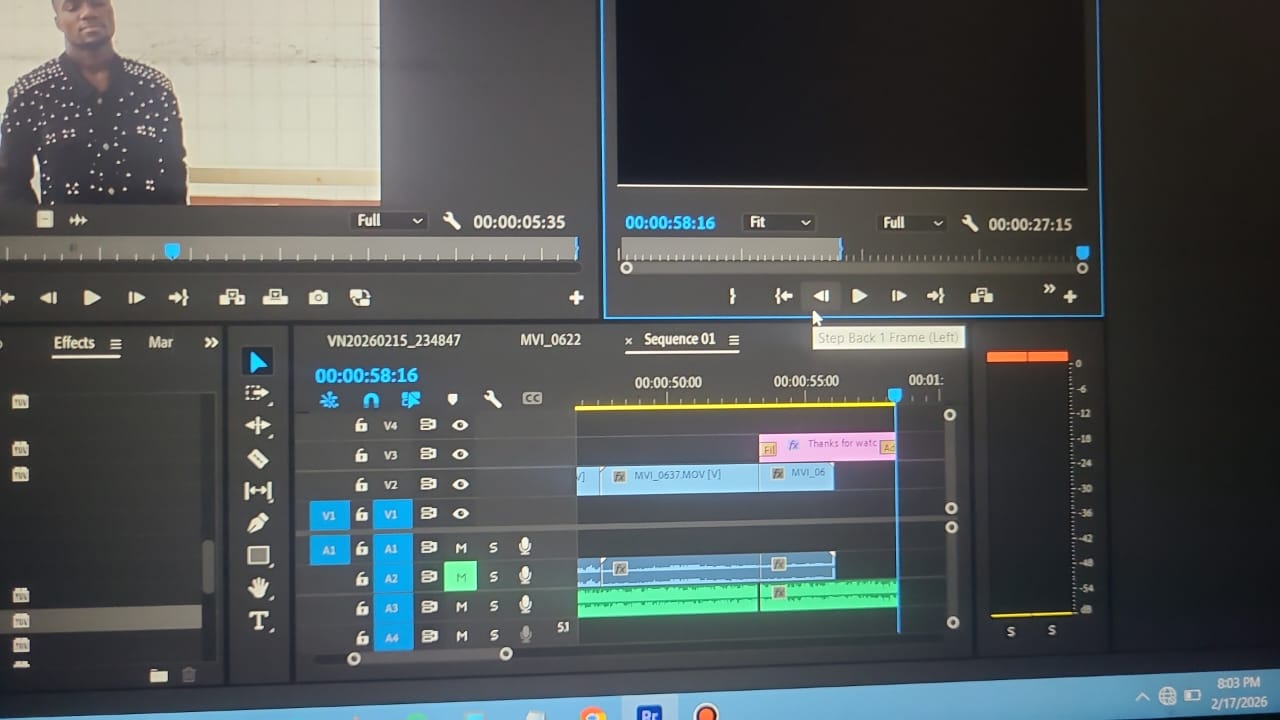Toggle V2 track visibility eye
Image resolution: width=1280 pixels, height=720 pixels.
(x=460, y=484)
